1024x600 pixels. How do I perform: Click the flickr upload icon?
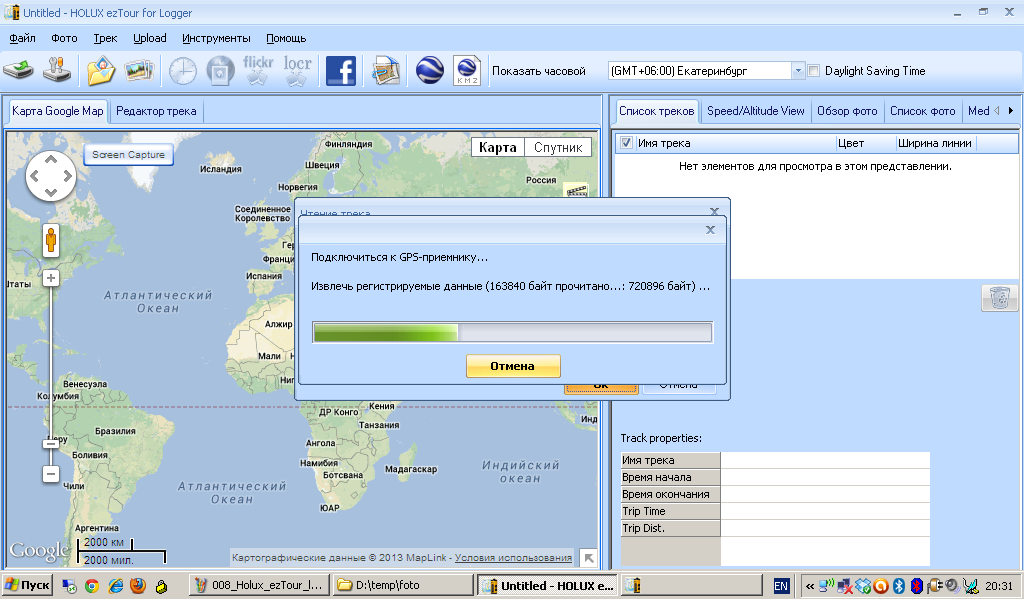pos(258,71)
